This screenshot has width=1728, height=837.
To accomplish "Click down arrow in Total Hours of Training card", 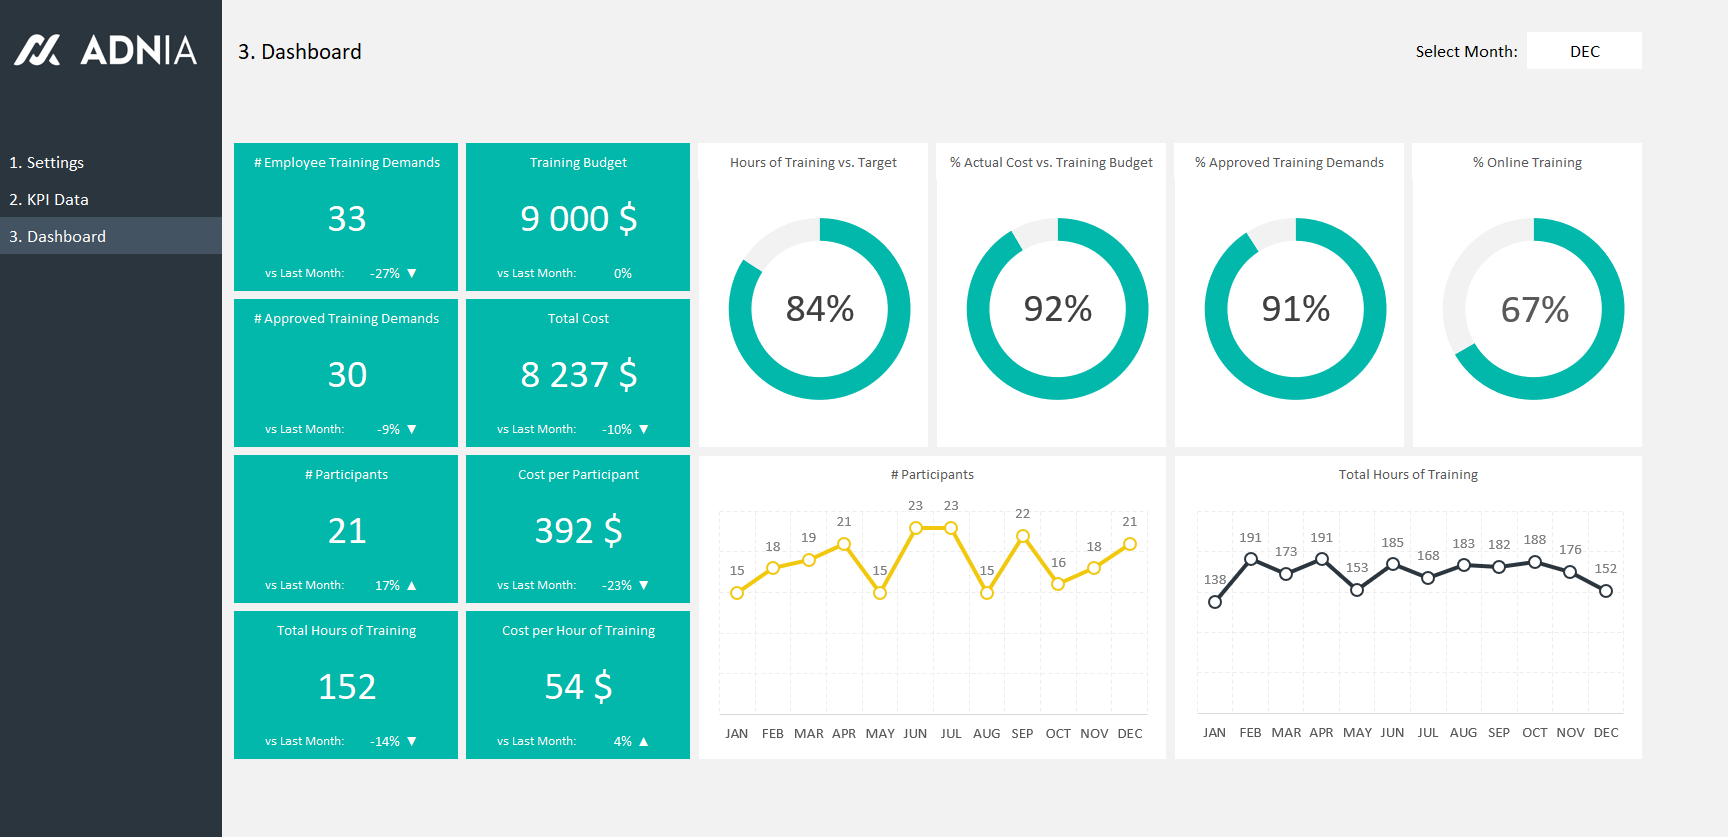I will tap(412, 741).
